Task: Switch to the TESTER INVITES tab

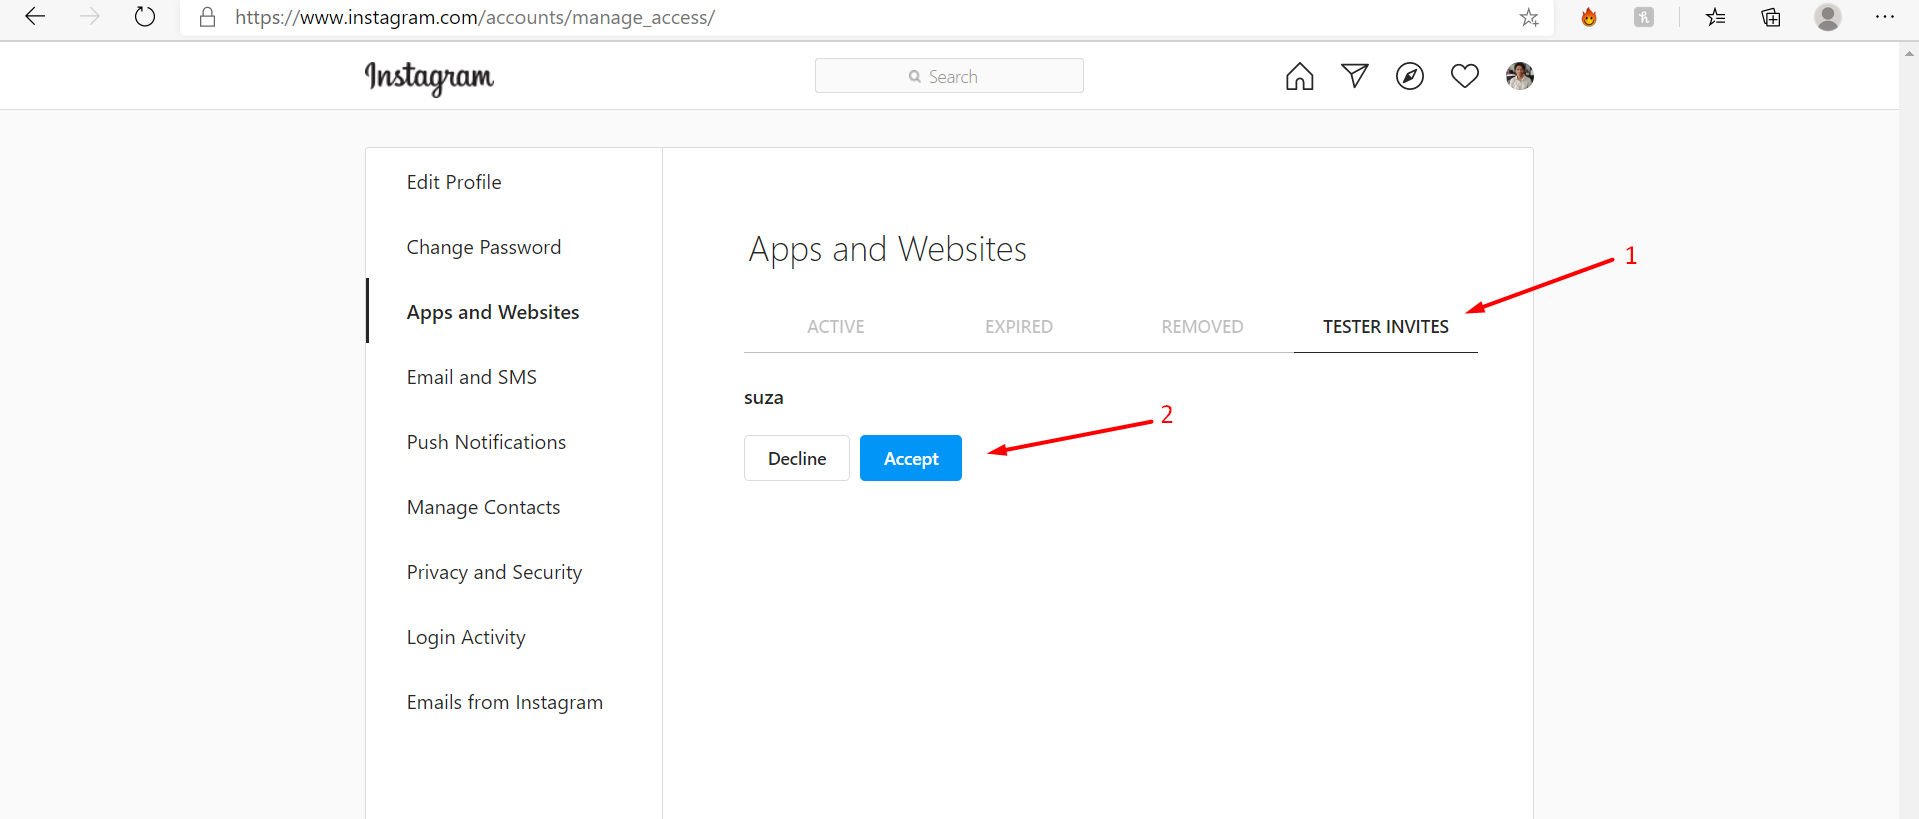Action: pos(1386,327)
